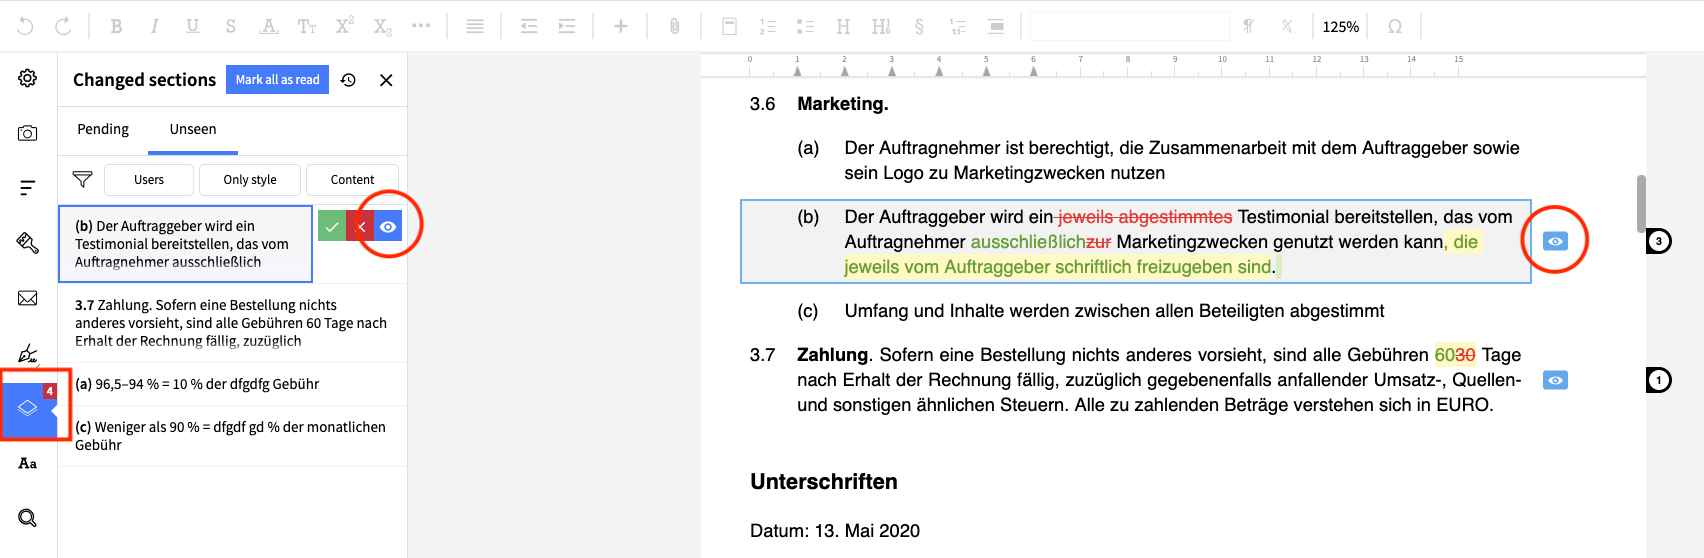Image resolution: width=1704 pixels, height=558 pixels.
Task: Open the signature pen panel
Action: (28, 353)
